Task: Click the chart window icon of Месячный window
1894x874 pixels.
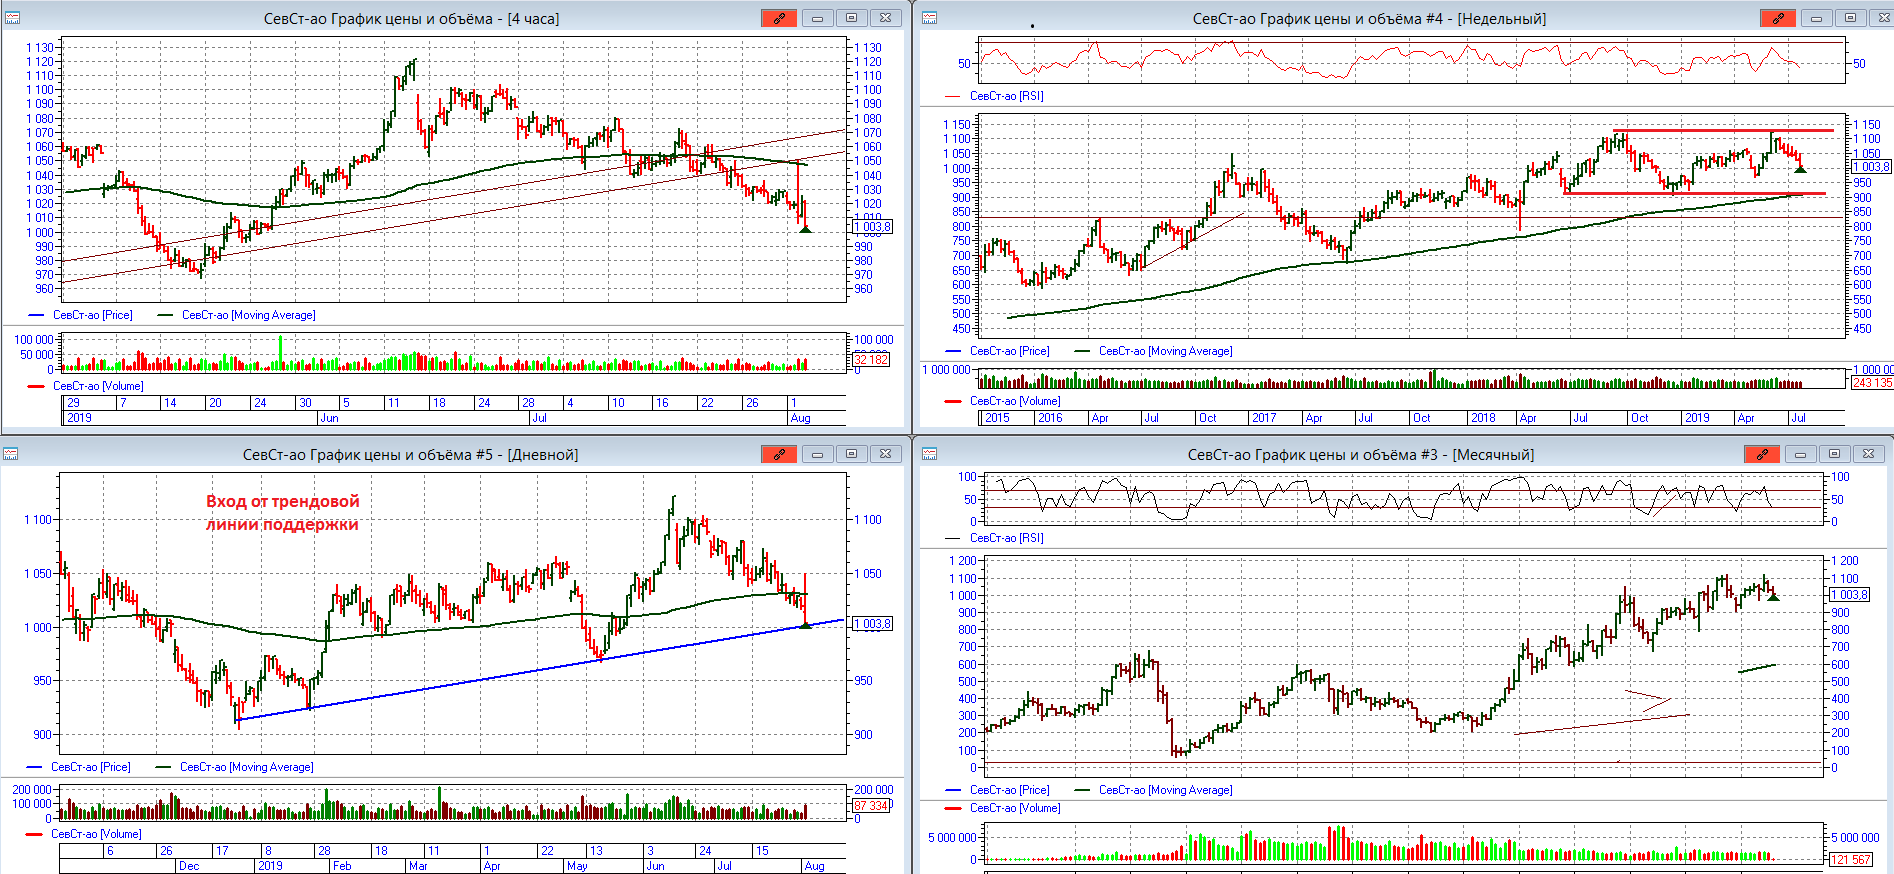Action: tap(929, 454)
